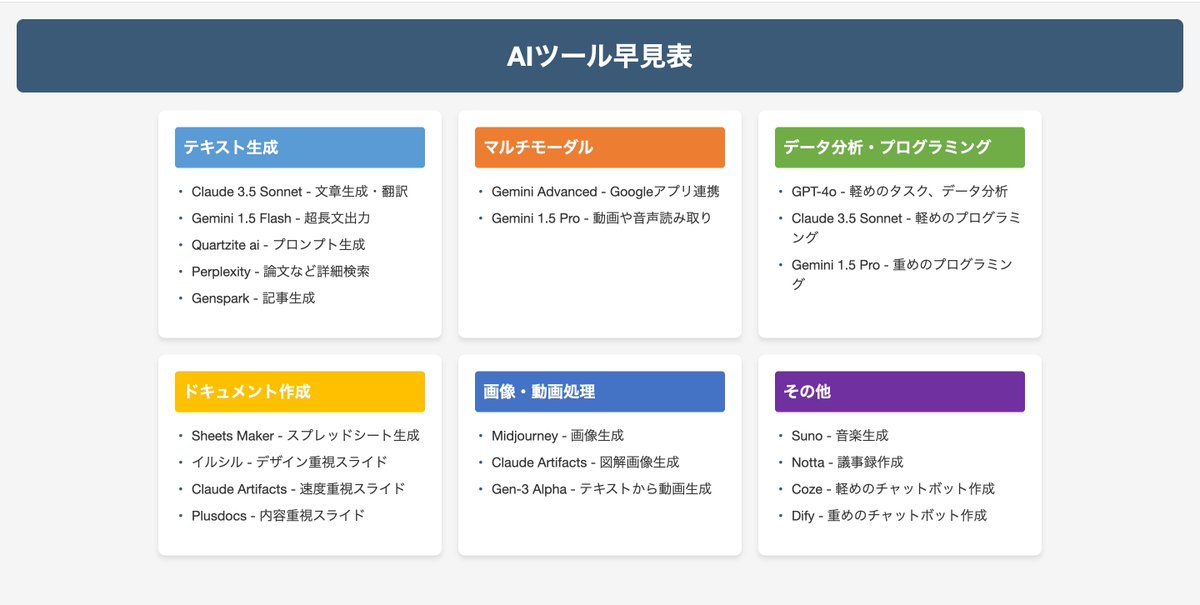
Task: Click "Claude 3.5 Sonnet - 軽めのプログラミング" entry
Action: click(906, 227)
